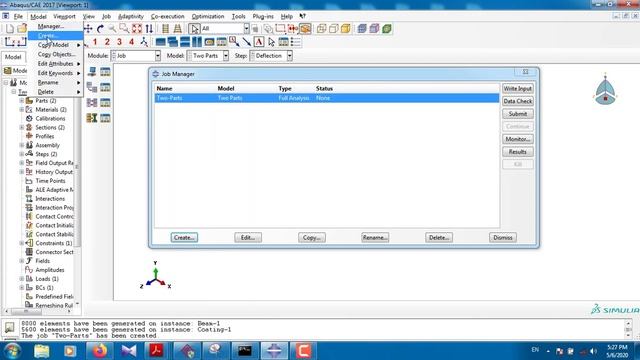Click the view triad compass in viewport

(x=605, y=92)
